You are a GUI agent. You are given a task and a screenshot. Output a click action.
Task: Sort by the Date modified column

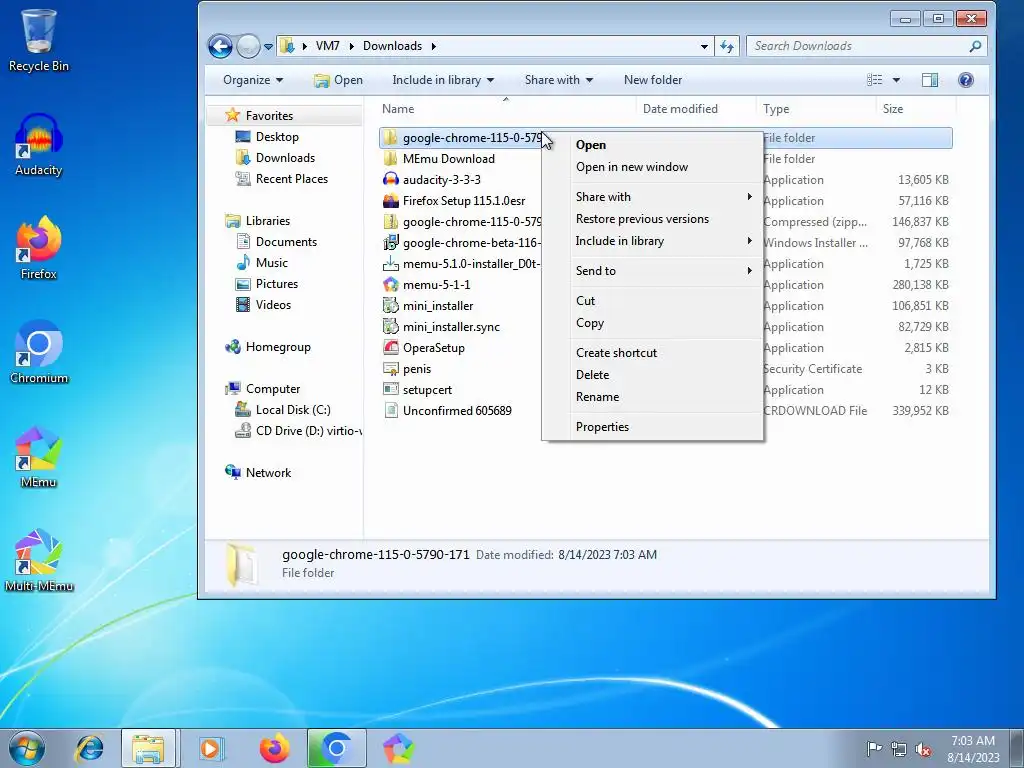(696, 109)
